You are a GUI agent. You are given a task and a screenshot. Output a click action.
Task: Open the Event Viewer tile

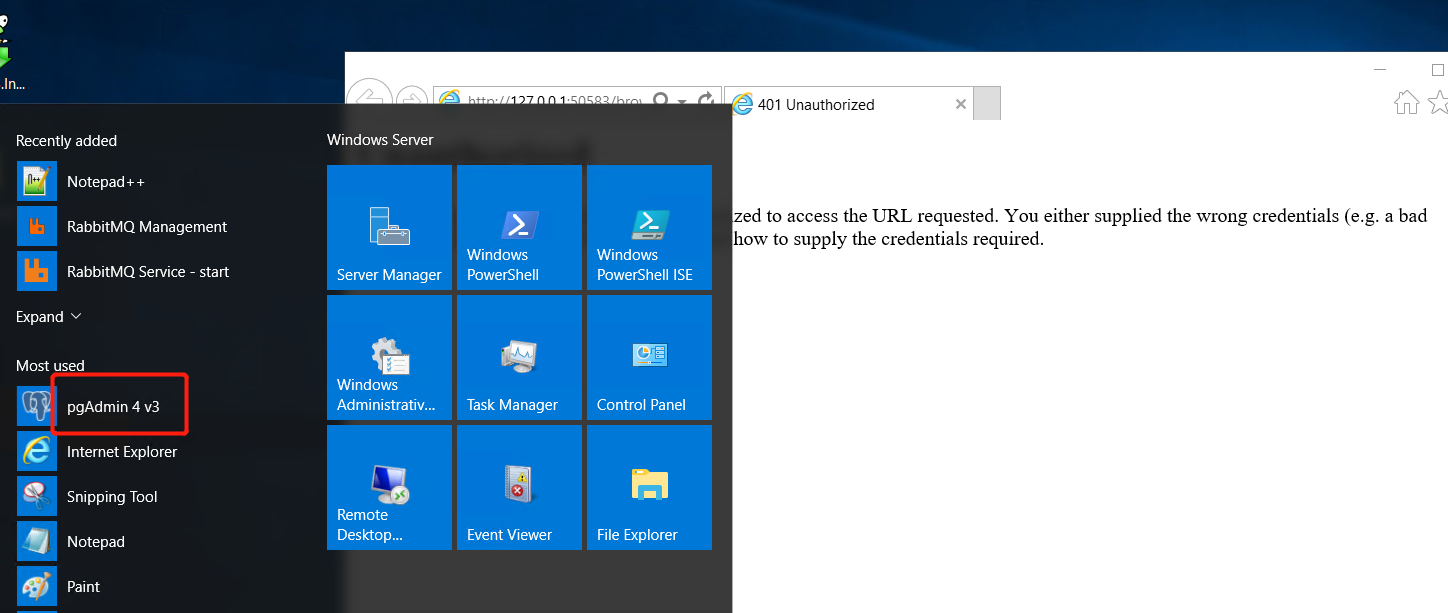519,488
